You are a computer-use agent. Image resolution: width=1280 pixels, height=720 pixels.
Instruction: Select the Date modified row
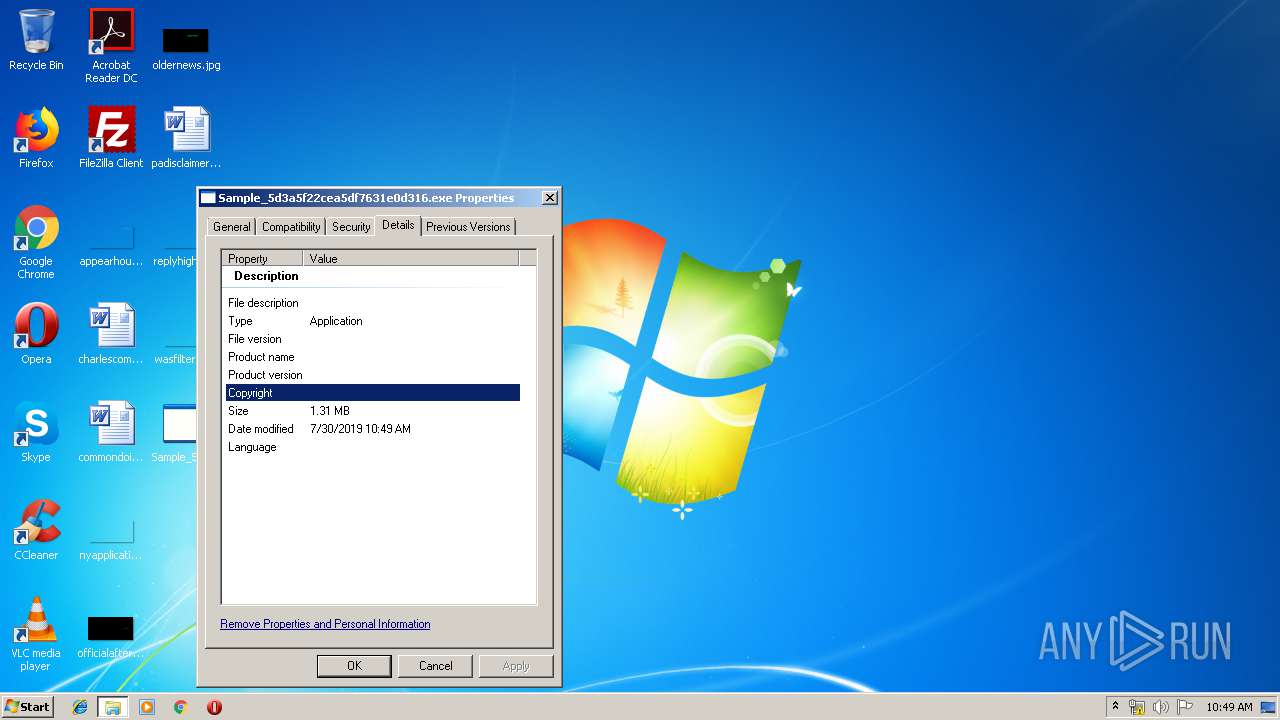tap(373, 429)
